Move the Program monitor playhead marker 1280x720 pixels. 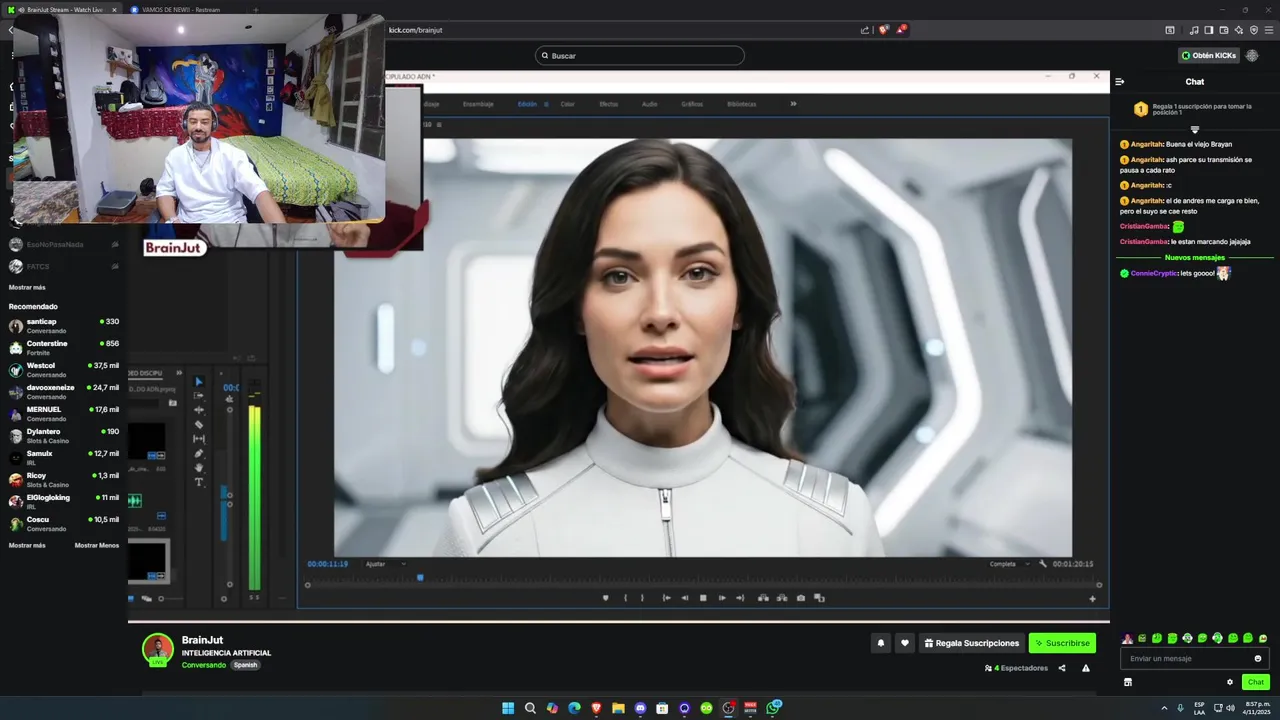[420, 577]
